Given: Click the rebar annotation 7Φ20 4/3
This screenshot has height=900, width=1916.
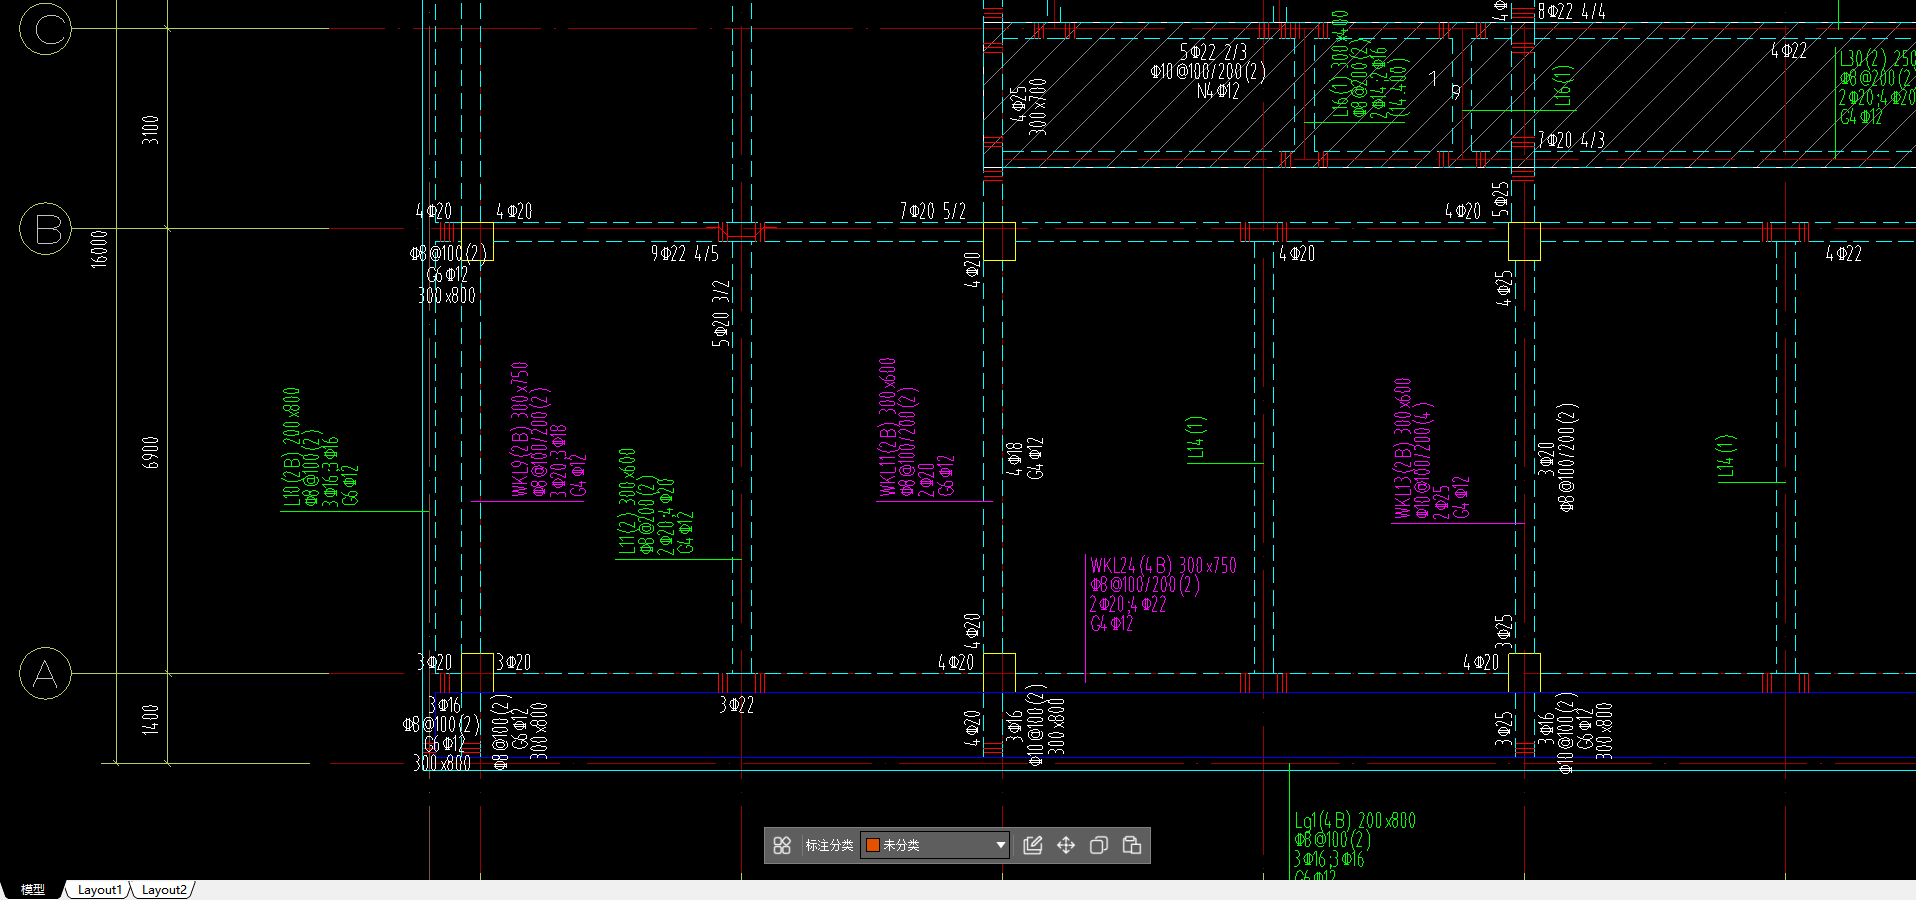Looking at the screenshot, I should pos(1571,140).
